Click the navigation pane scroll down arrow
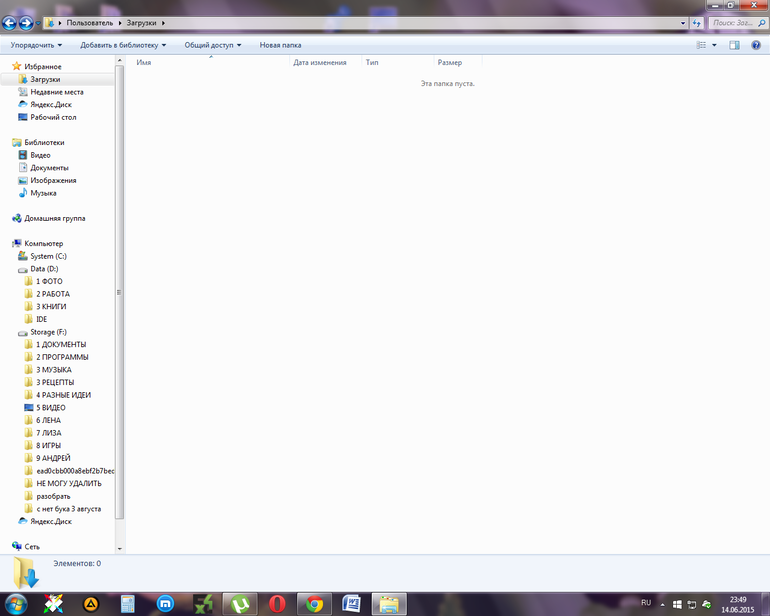 coord(119,549)
